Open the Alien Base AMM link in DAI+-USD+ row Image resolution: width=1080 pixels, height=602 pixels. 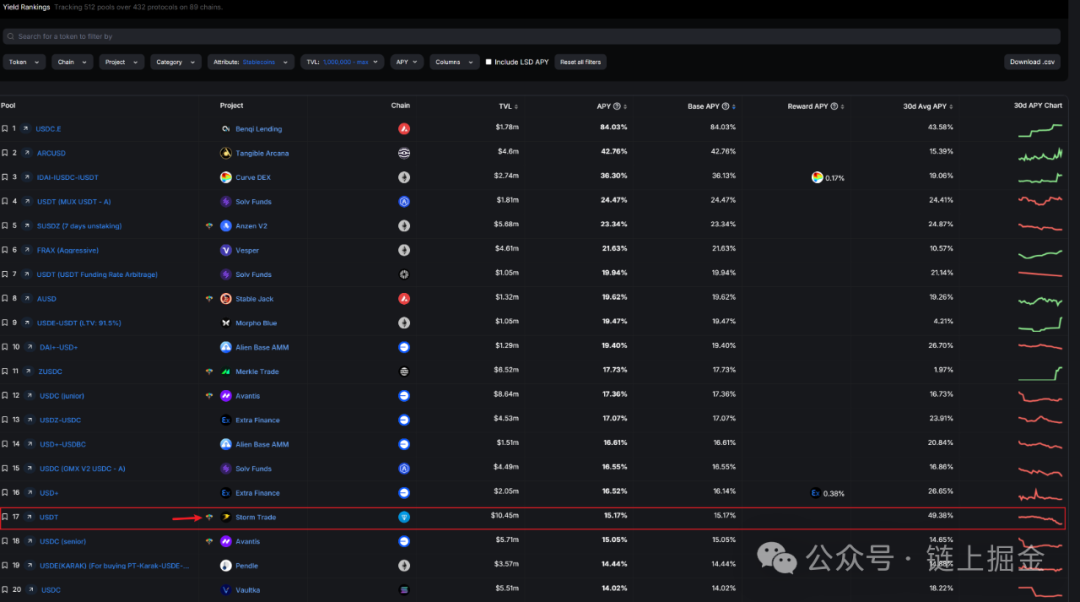(x=262, y=347)
